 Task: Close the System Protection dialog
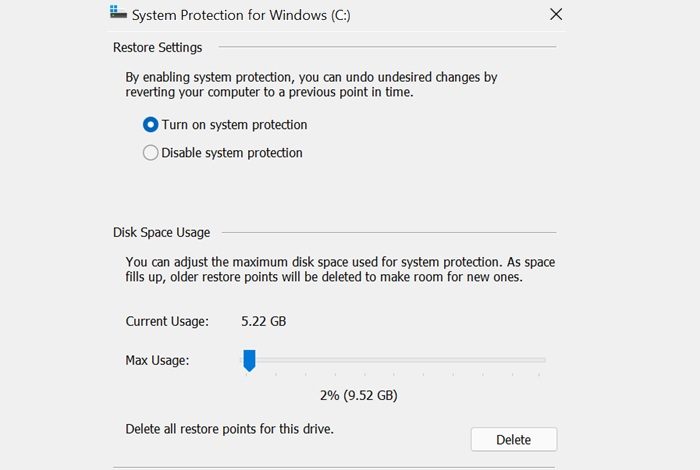(x=556, y=14)
